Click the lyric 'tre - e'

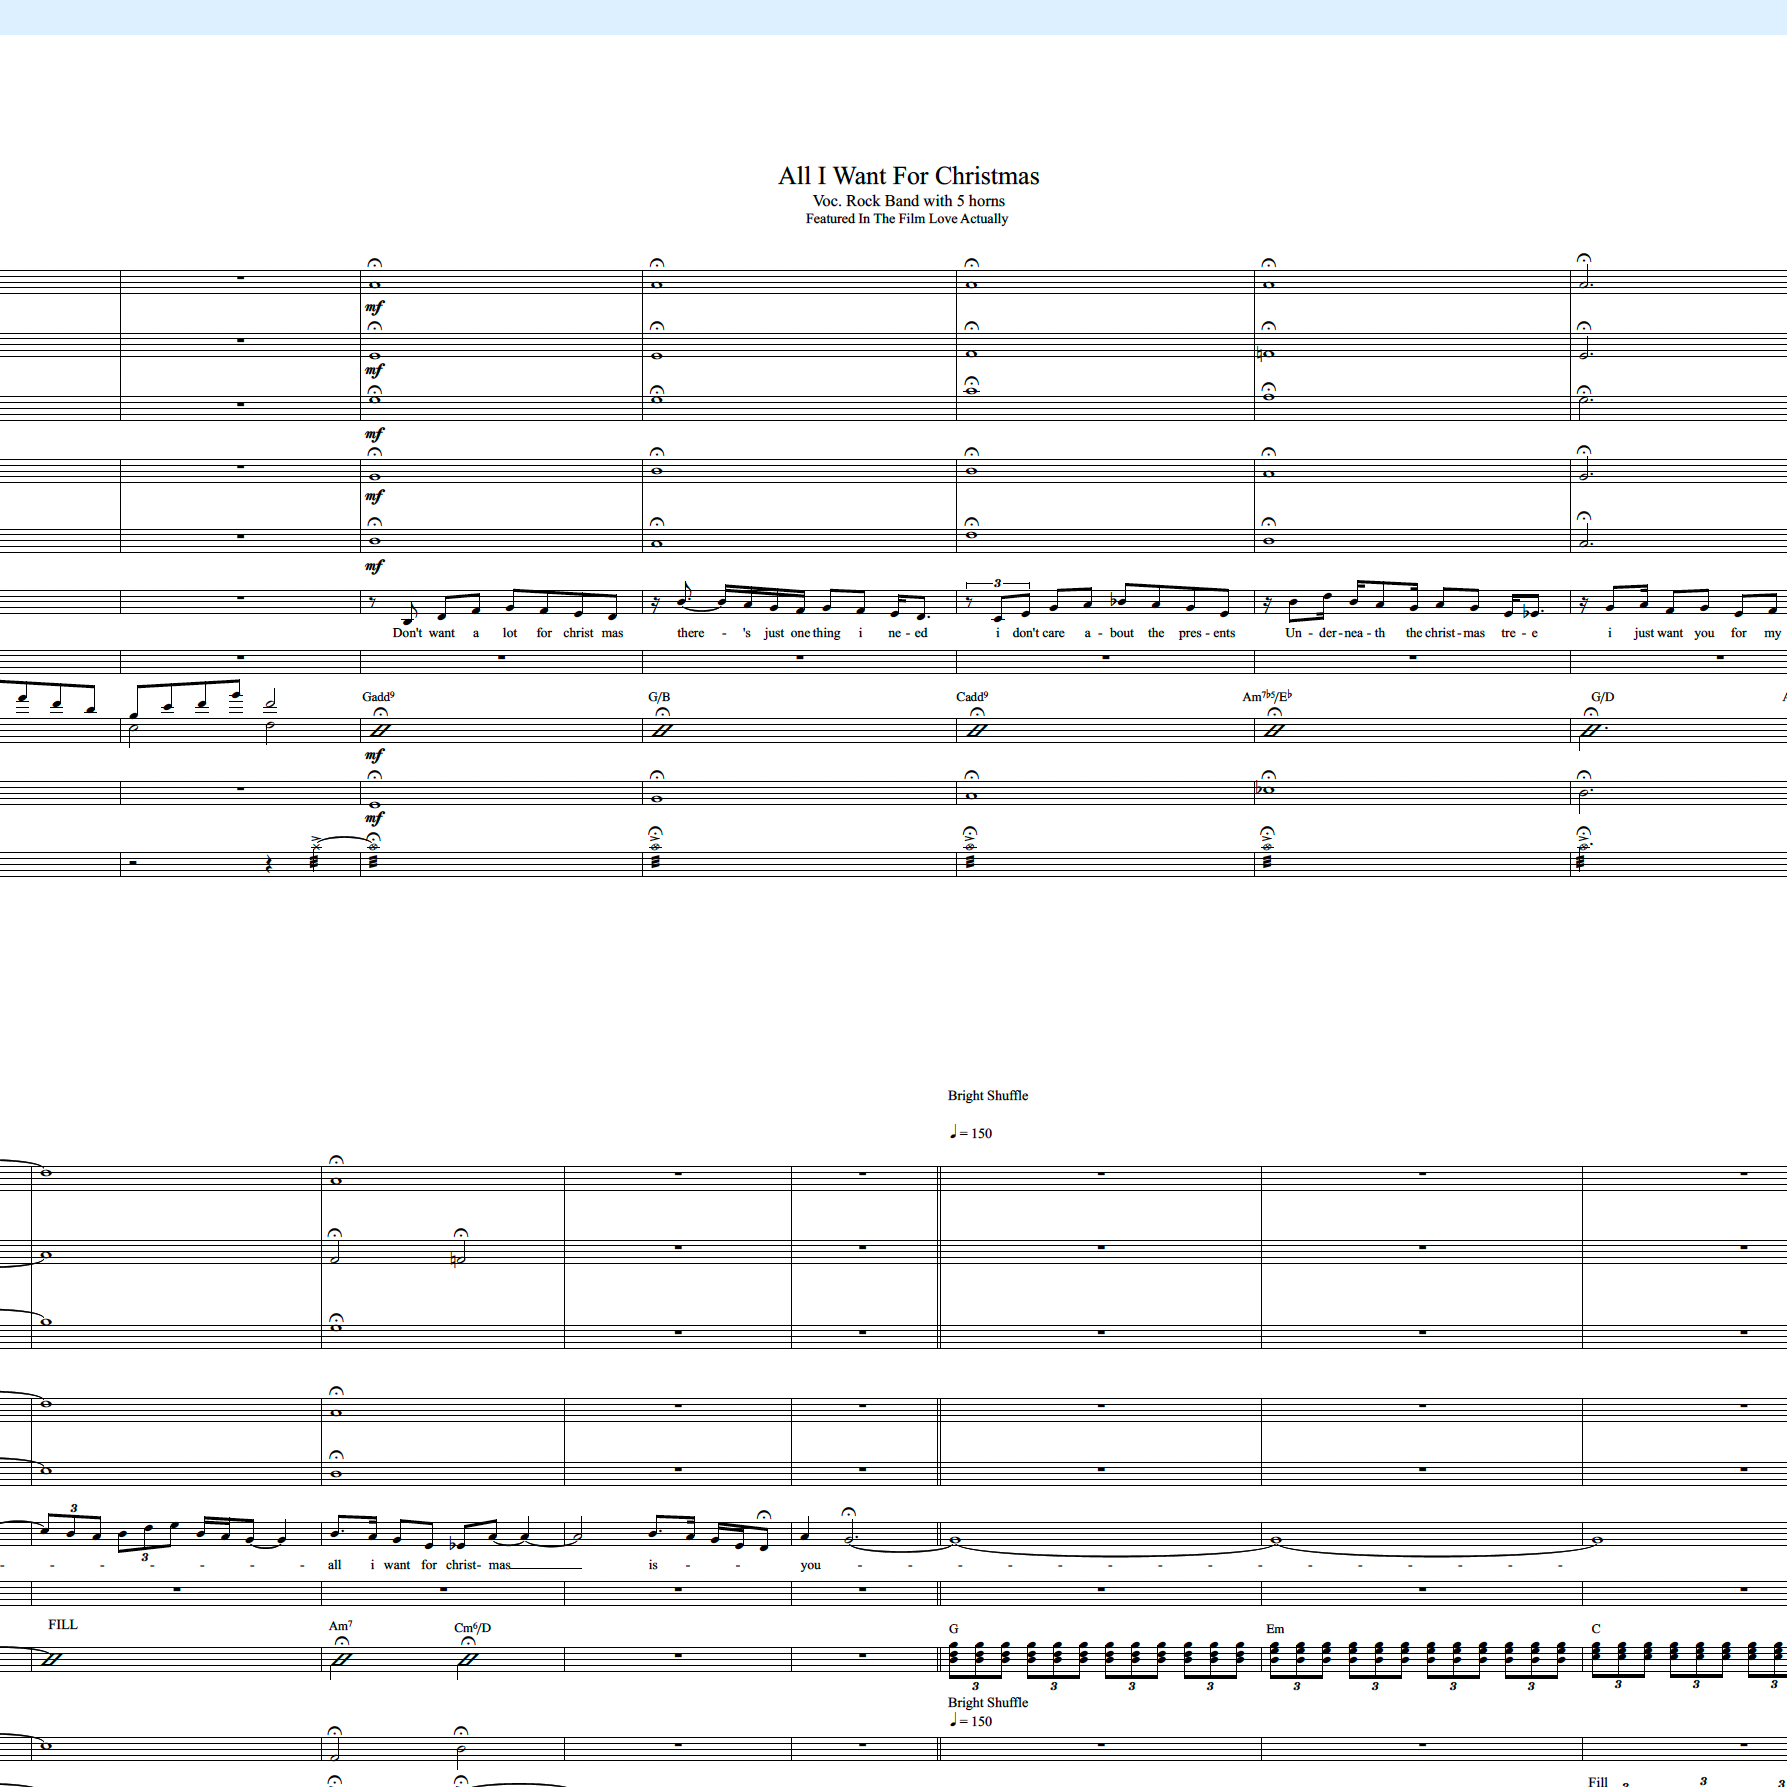point(1520,633)
